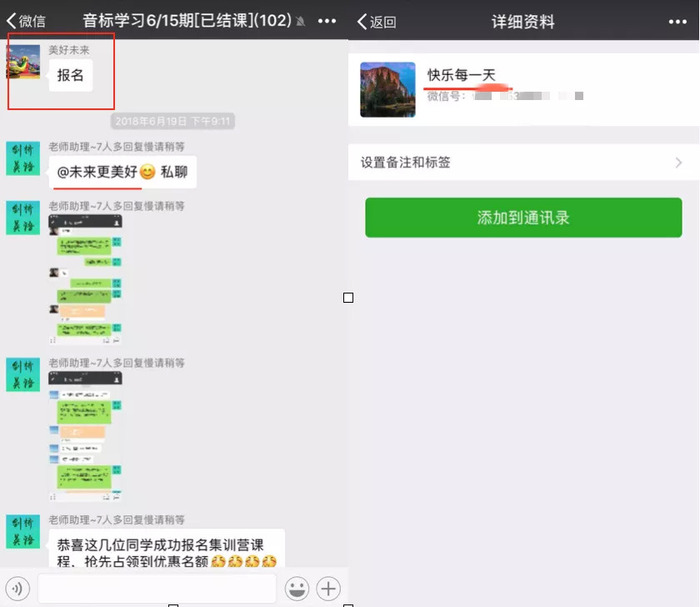Open the emoji sticker picker
Screen dimensions: 700x607
coord(297,588)
